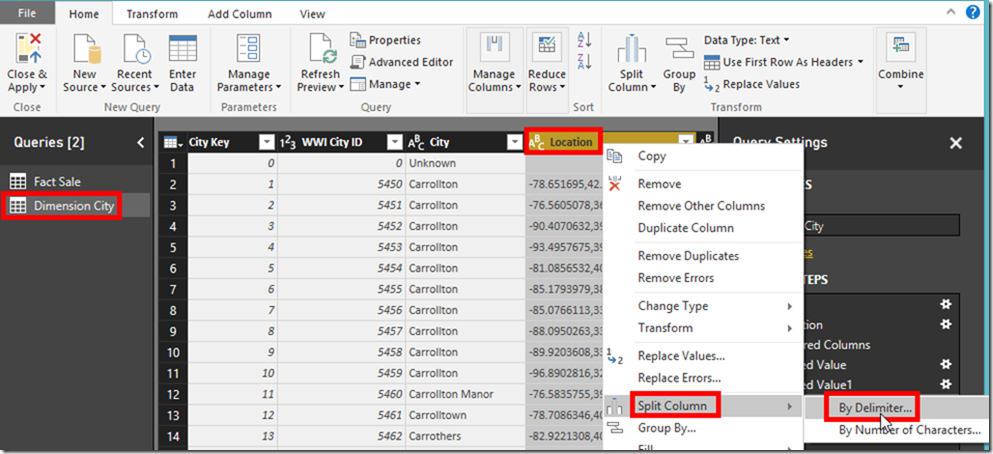Click the Close & Apply icon
Viewport: 993px width, 454px height.
tap(27, 49)
